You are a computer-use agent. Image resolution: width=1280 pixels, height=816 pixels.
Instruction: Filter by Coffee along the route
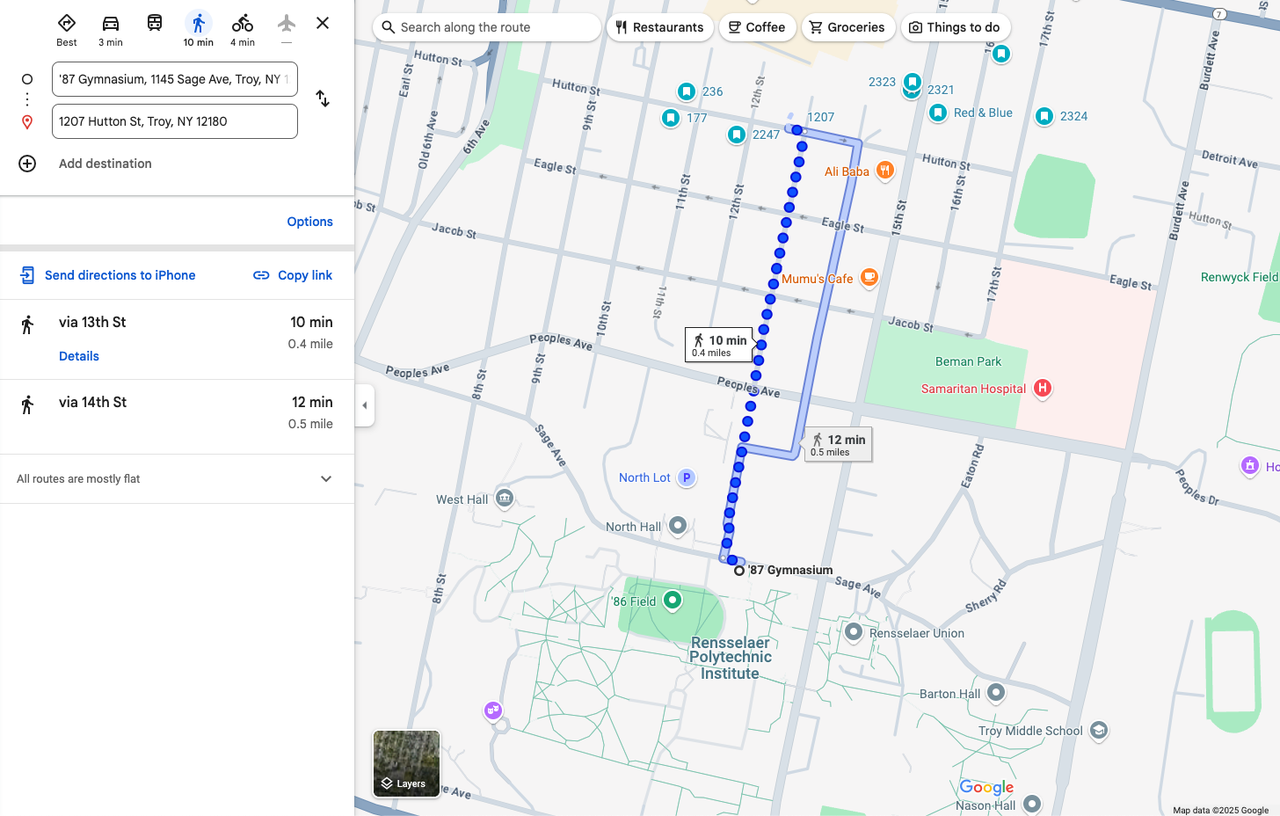coord(756,27)
